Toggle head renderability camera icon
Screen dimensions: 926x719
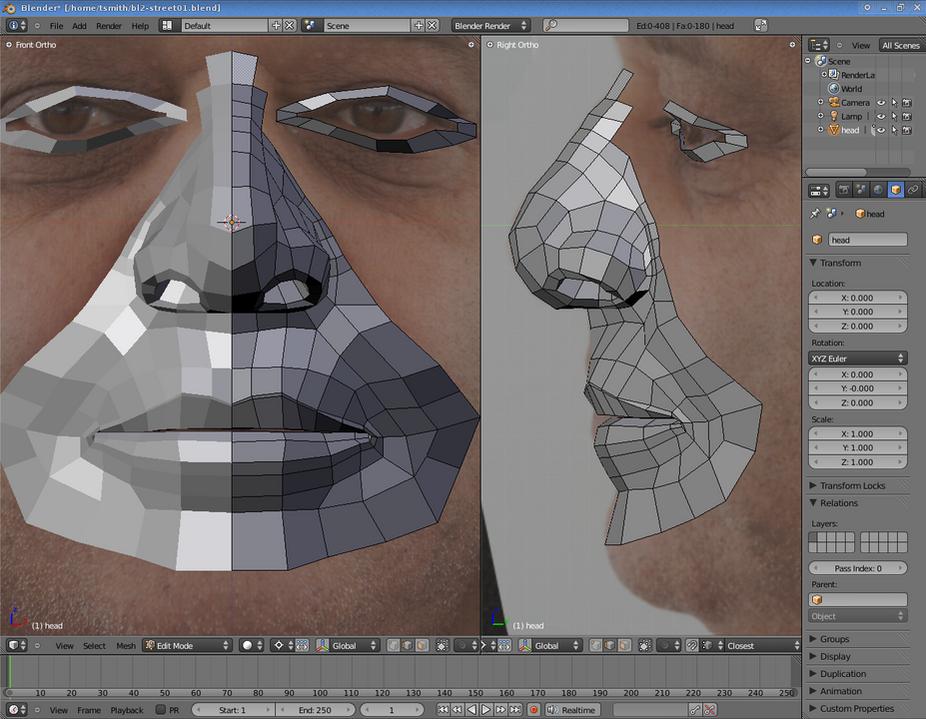(x=907, y=130)
